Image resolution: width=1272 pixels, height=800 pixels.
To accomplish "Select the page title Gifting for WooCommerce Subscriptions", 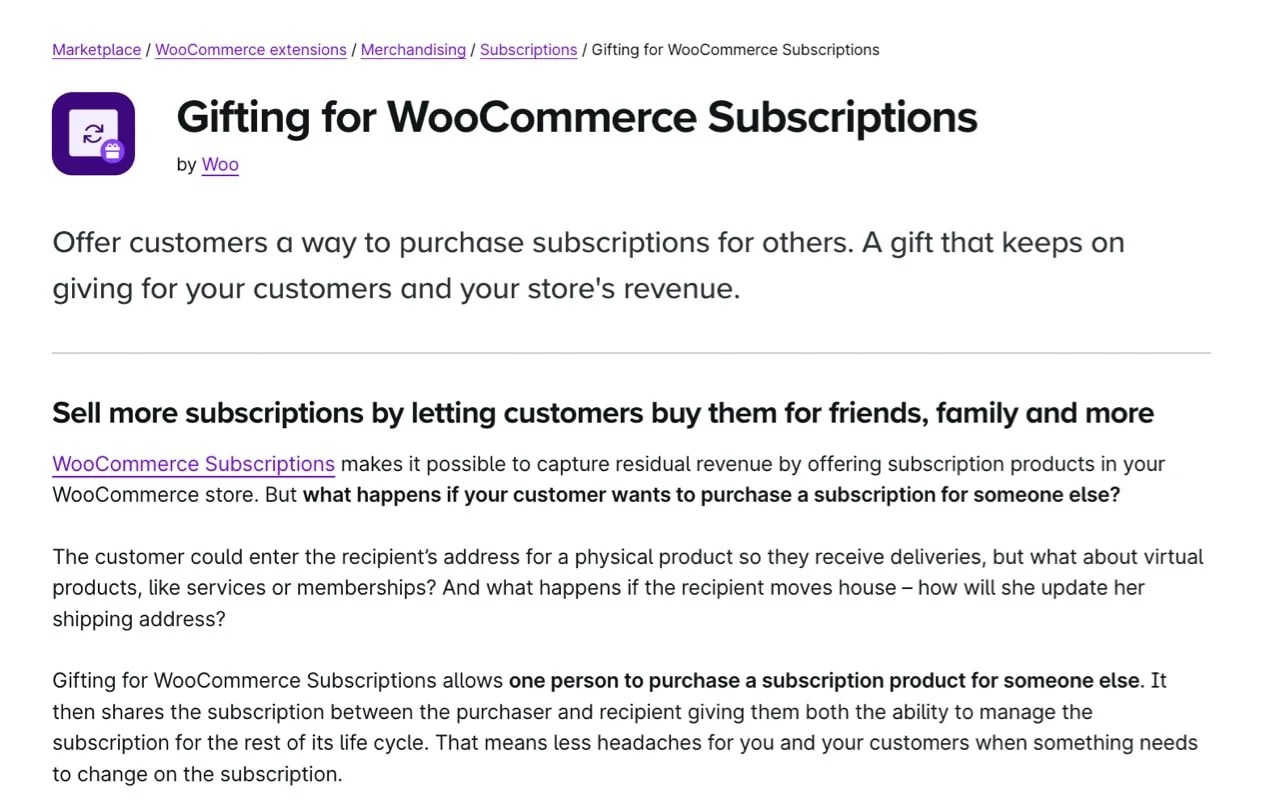I will click(576, 117).
